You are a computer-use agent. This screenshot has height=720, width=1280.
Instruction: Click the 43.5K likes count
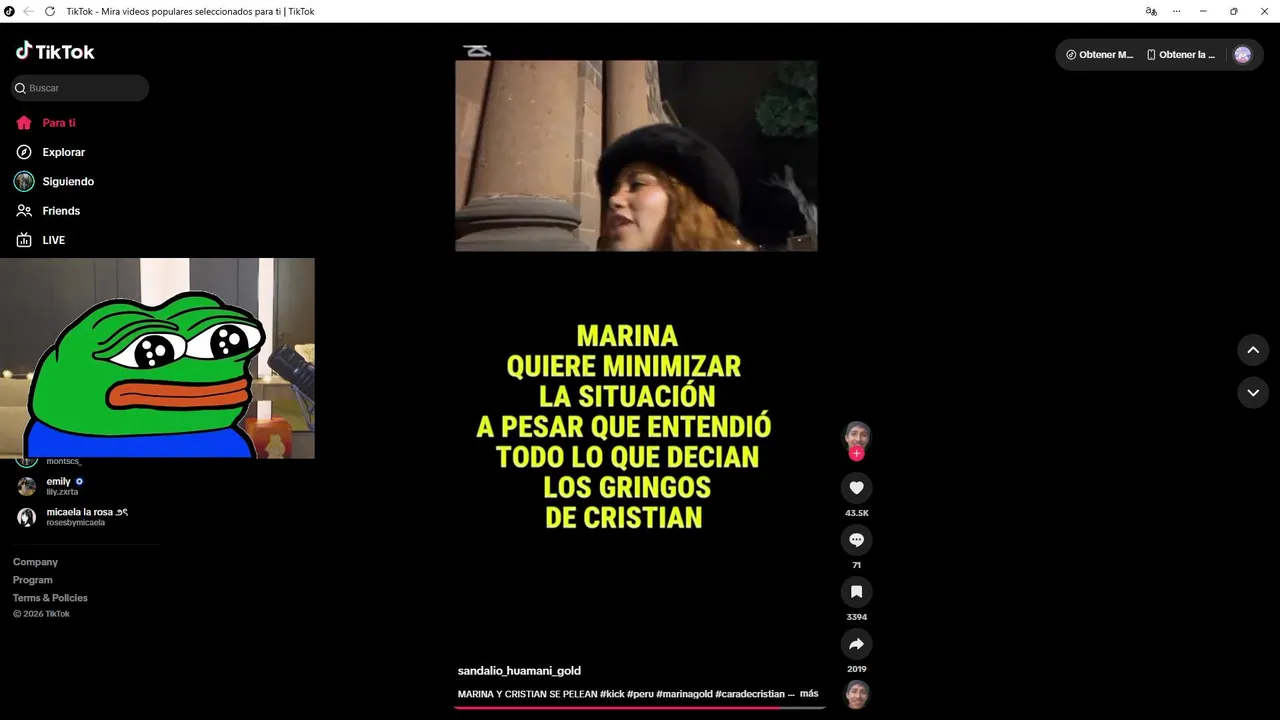(856, 513)
